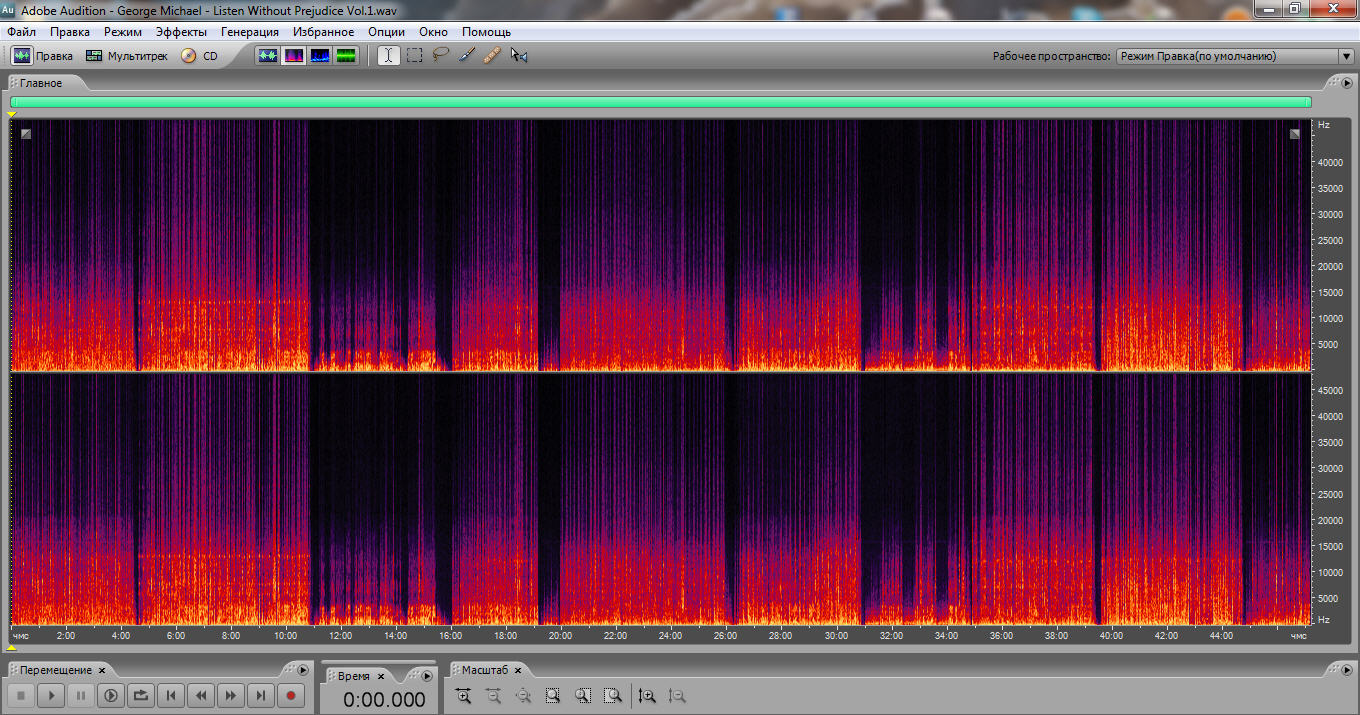Jump to the end of the file
Viewport: 1360px width, 715px height.
261,695
